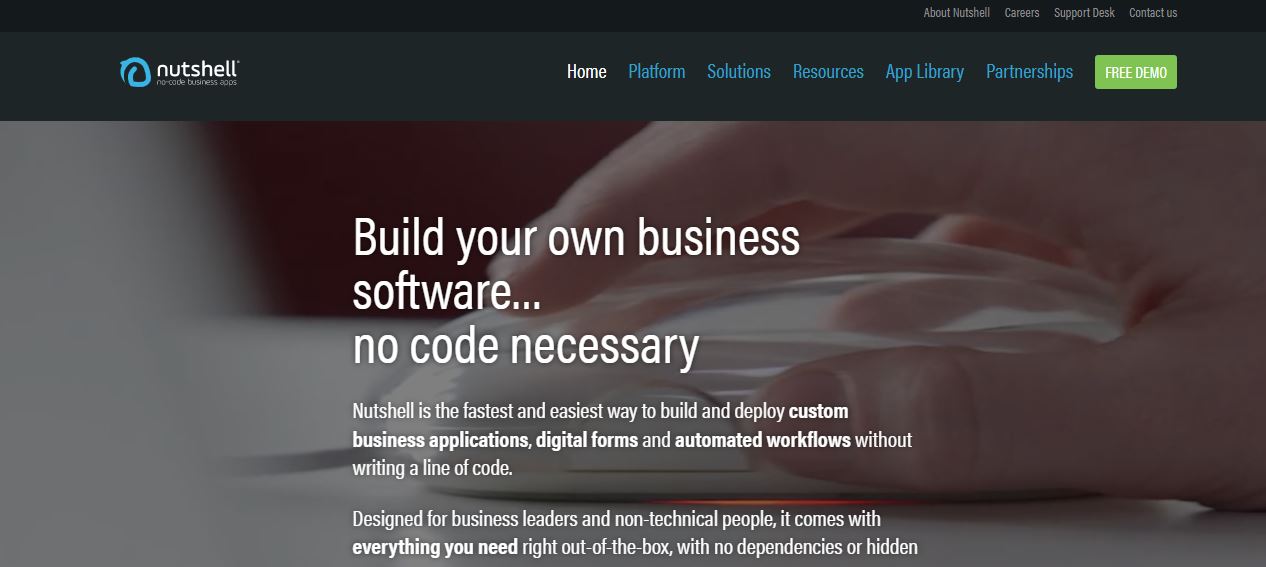This screenshot has width=1266, height=567.
Task: Click the bold "digital forms" text
Action: [587, 440]
